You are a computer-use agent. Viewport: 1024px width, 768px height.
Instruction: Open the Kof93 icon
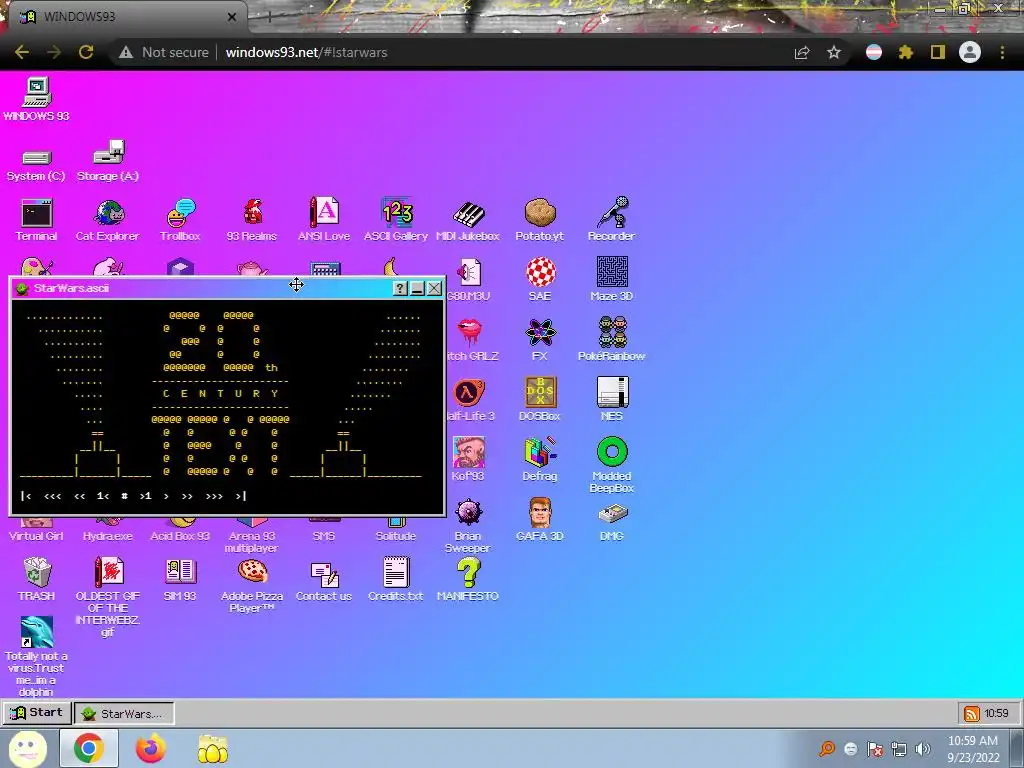coord(468,452)
